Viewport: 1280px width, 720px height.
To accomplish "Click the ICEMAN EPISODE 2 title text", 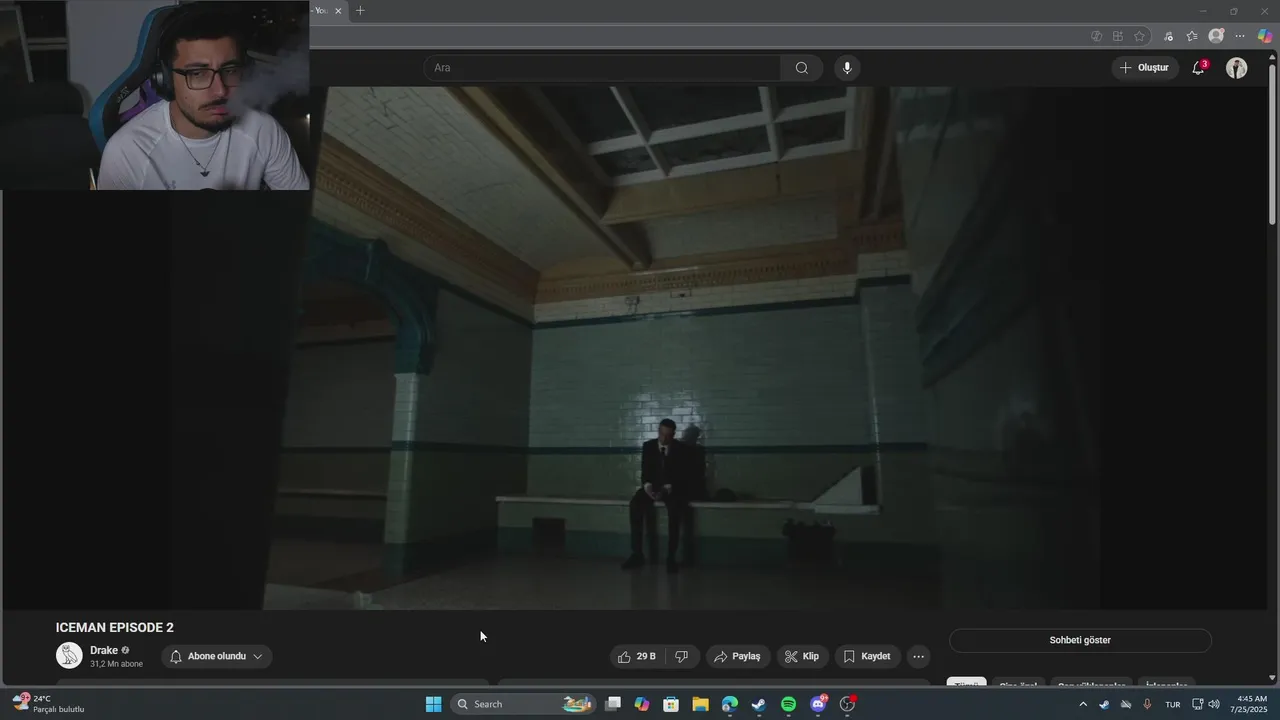I will point(115,628).
